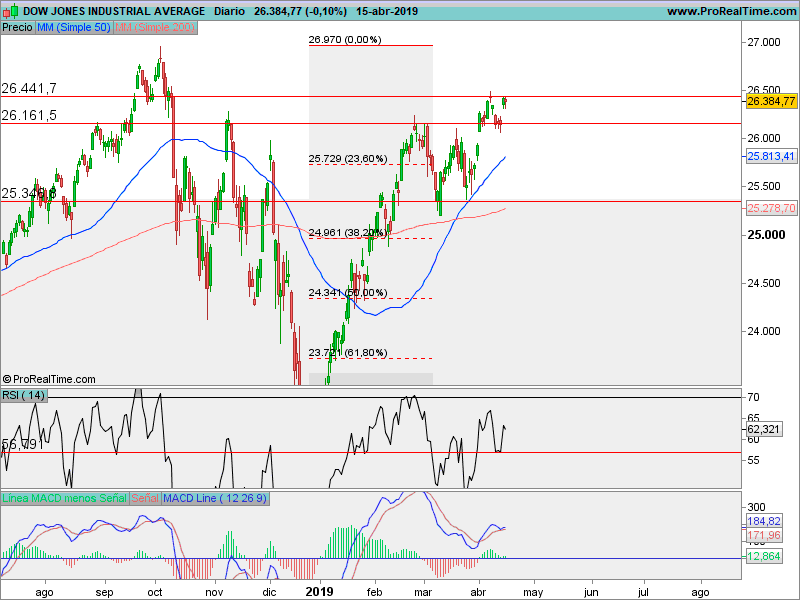Click the resistance level label 26.441,7

(29, 88)
